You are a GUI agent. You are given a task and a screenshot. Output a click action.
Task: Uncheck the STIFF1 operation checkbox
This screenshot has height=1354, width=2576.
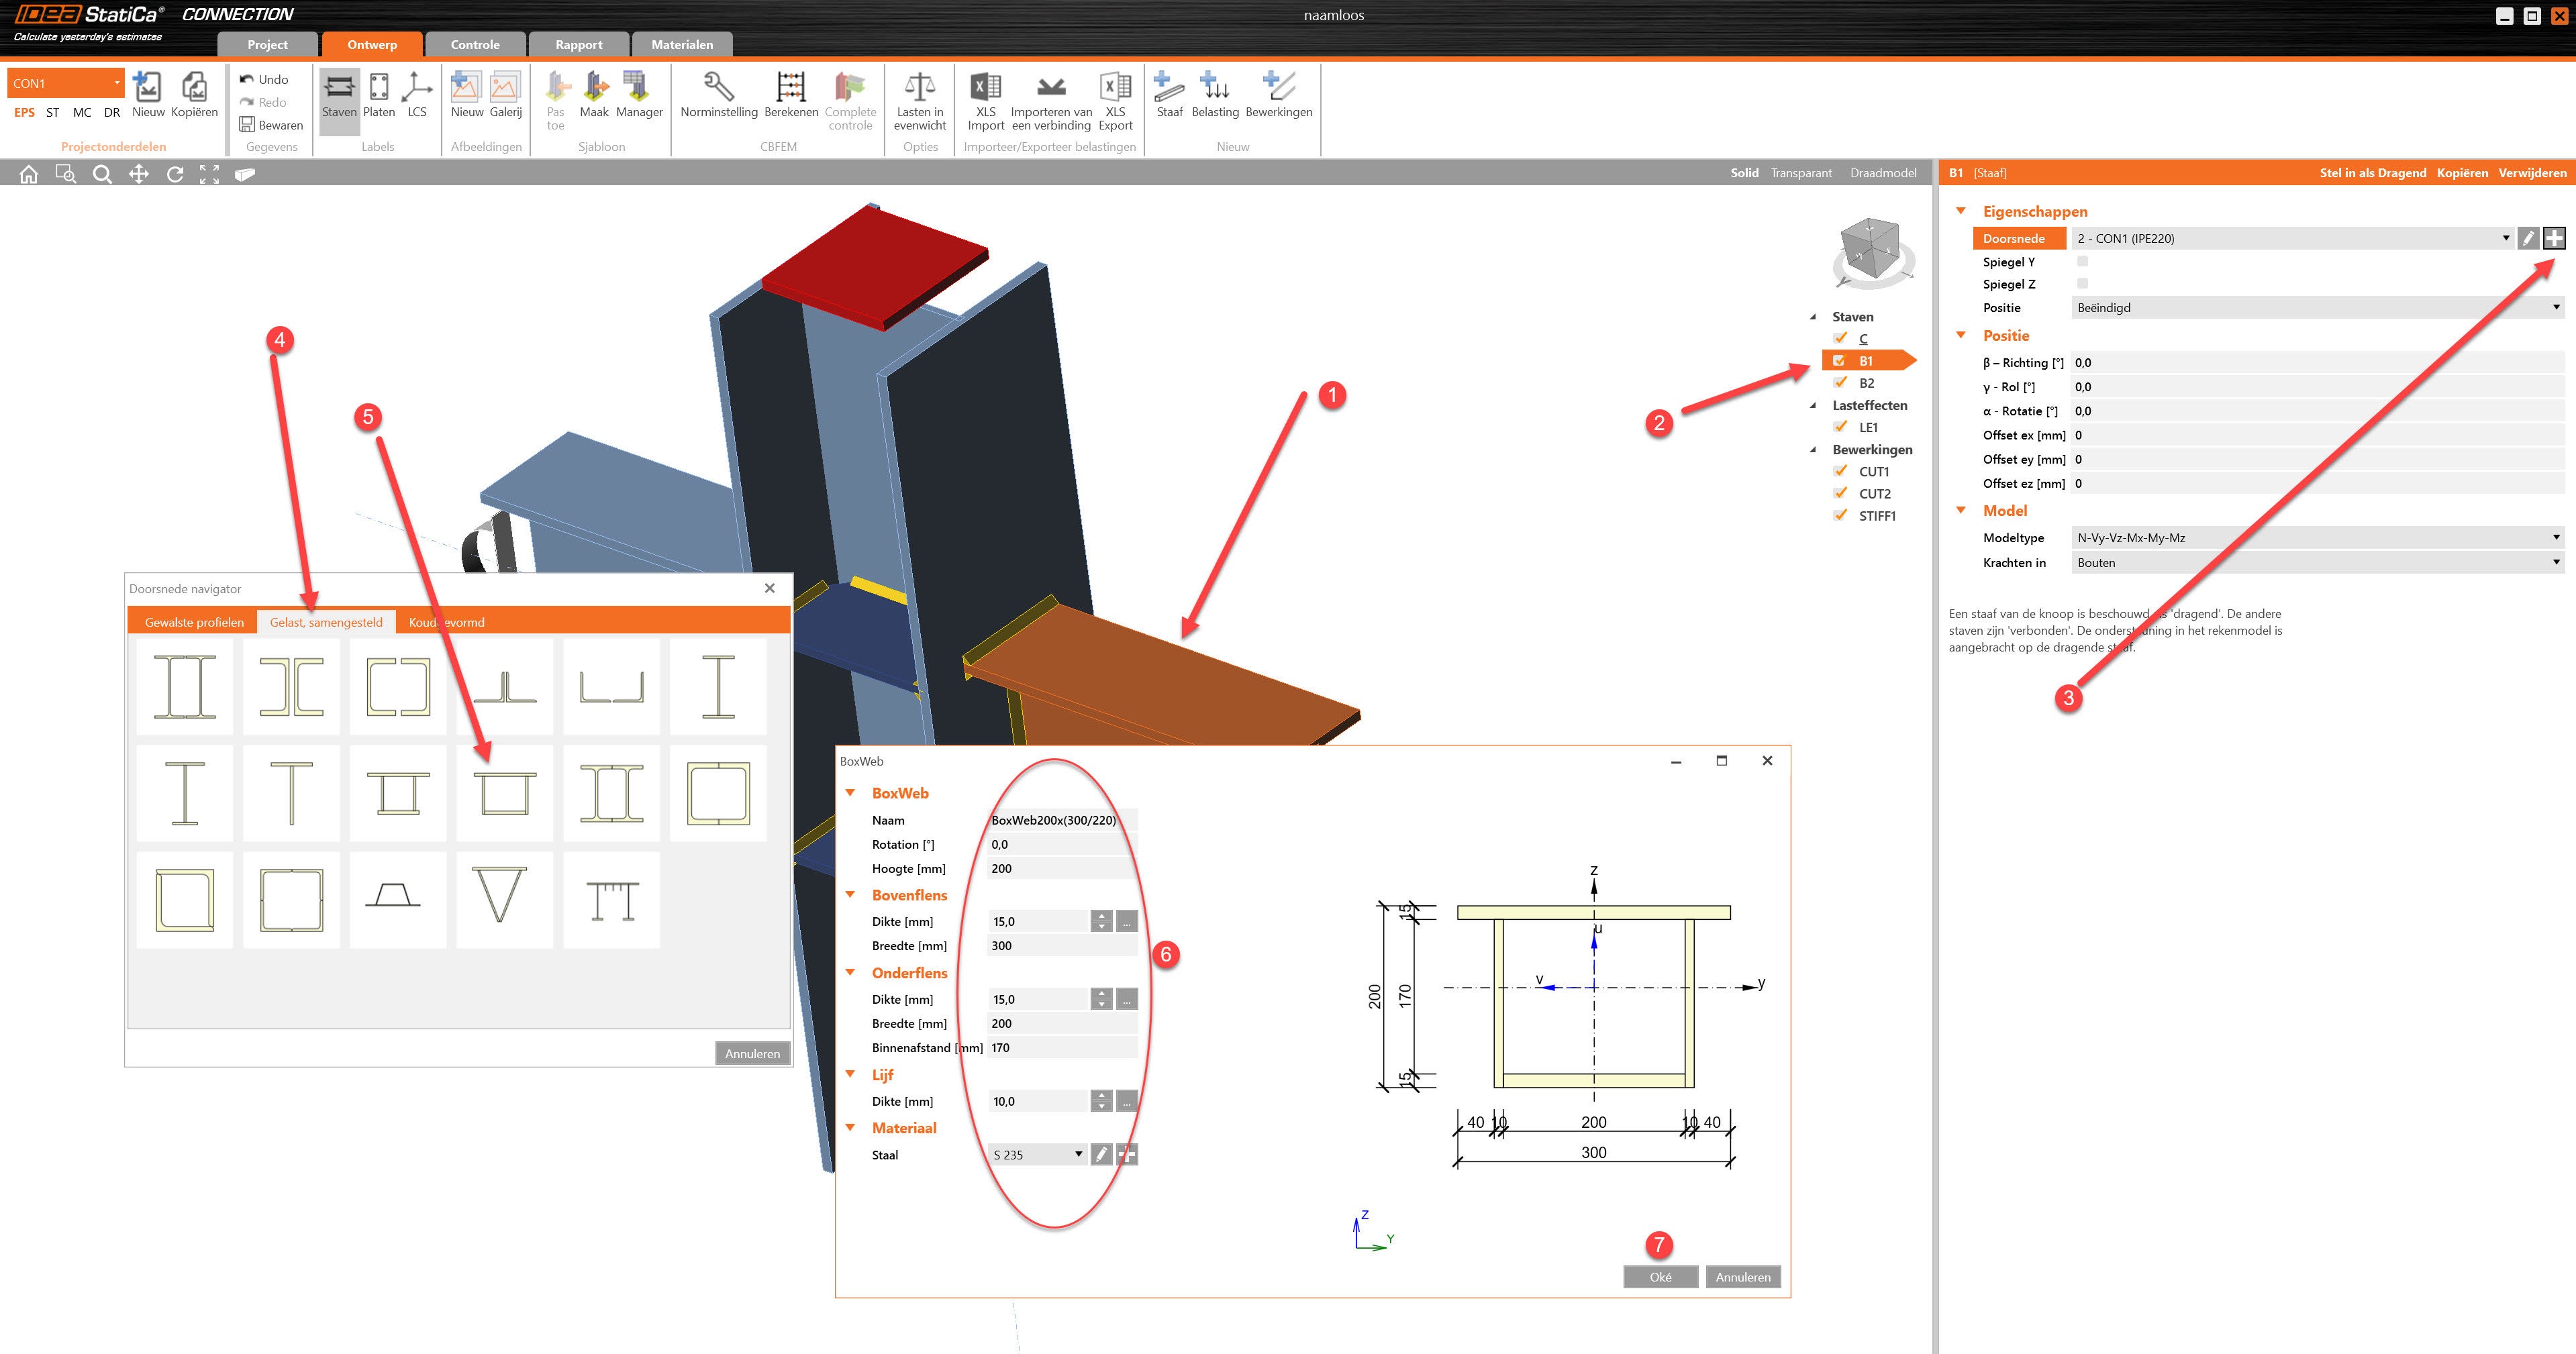click(1840, 515)
